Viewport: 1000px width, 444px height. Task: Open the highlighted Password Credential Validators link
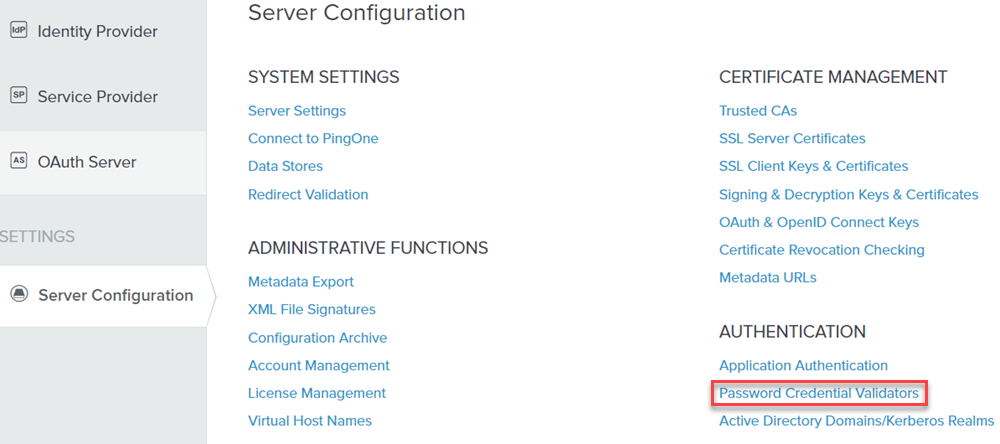pyautogui.click(x=819, y=394)
